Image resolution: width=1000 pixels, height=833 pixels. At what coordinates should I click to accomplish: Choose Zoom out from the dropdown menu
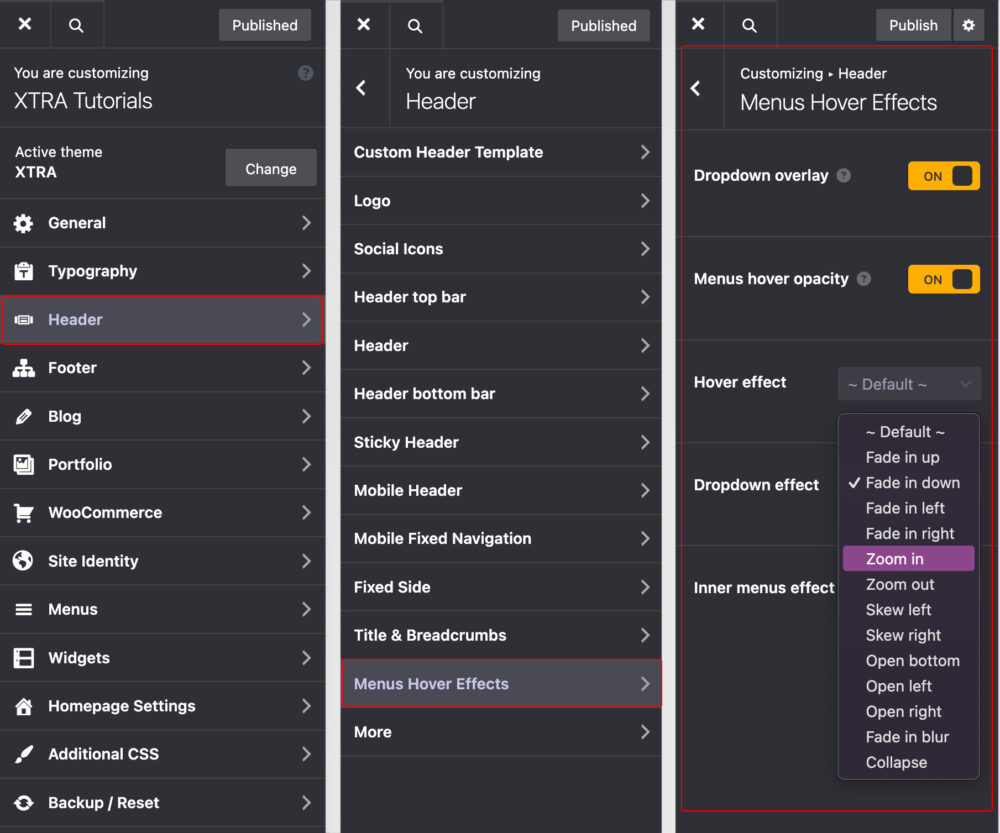tap(901, 584)
